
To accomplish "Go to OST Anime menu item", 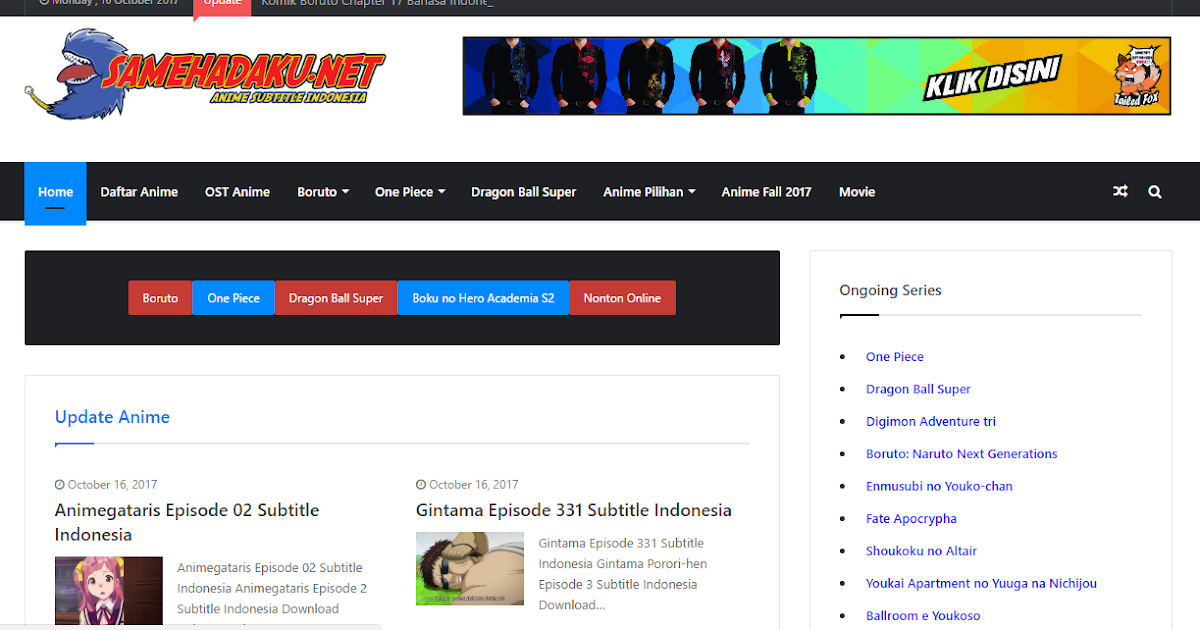I will (x=237, y=192).
